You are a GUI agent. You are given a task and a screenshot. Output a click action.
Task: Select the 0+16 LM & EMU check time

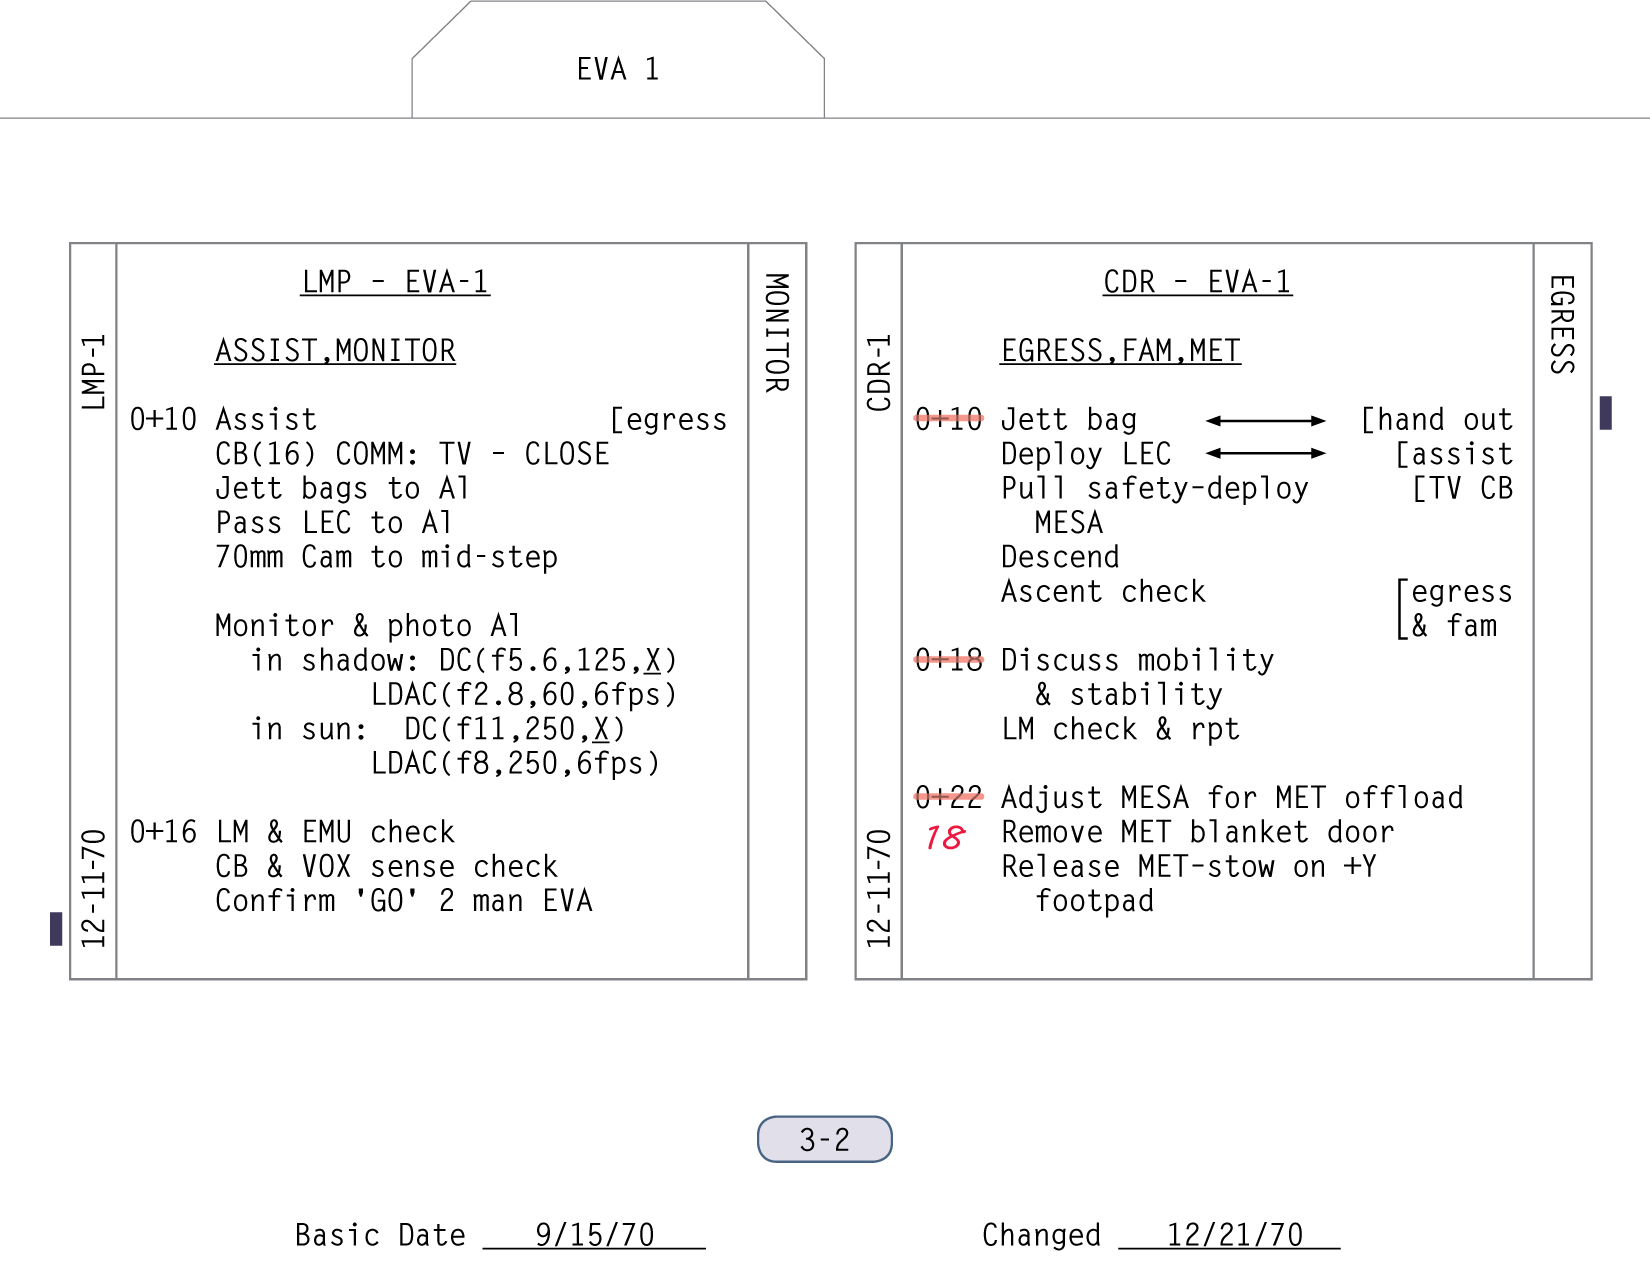click(163, 832)
